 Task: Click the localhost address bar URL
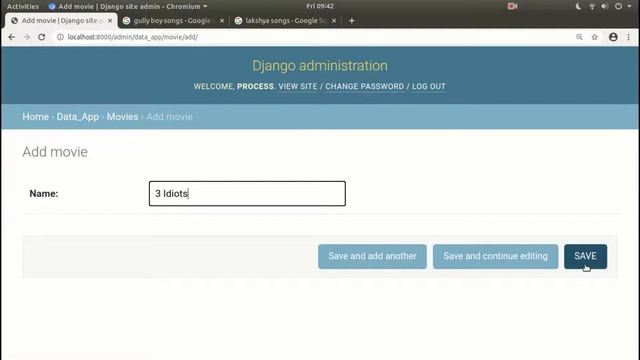133,37
